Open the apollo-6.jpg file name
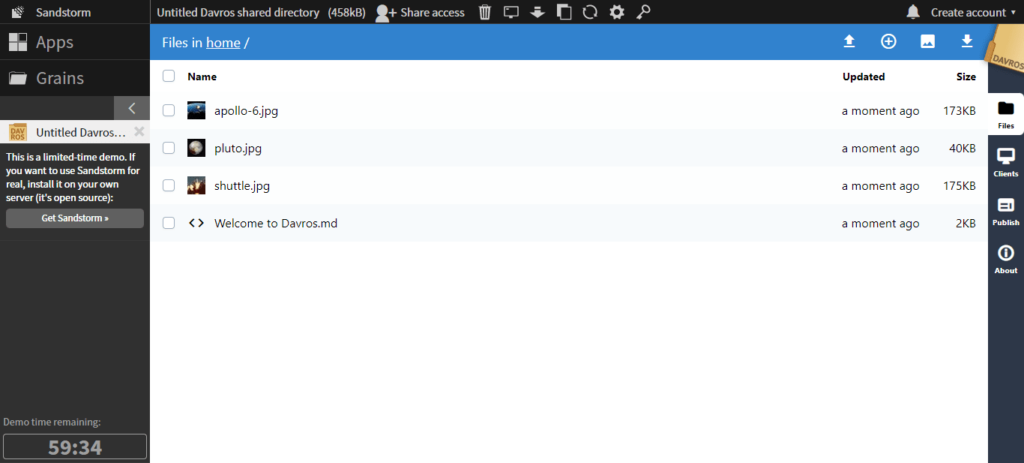 [x=246, y=111]
